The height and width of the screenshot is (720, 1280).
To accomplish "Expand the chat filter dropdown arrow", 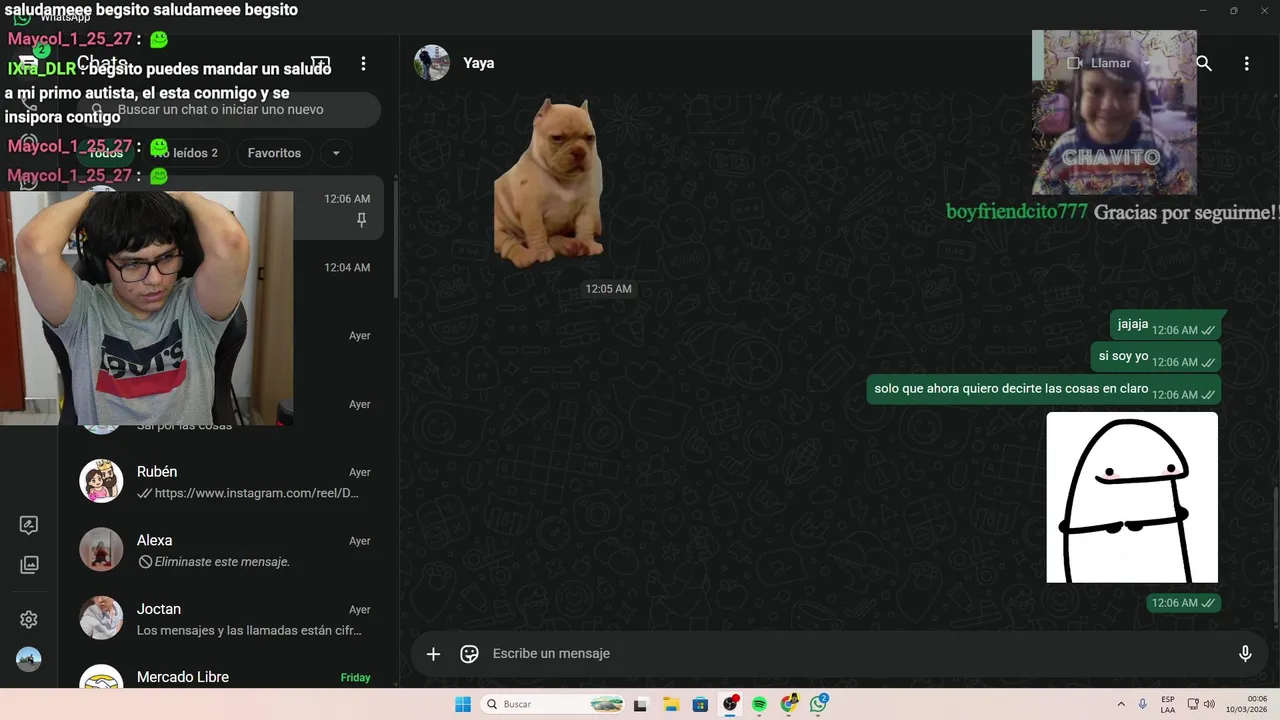I will click(x=336, y=153).
